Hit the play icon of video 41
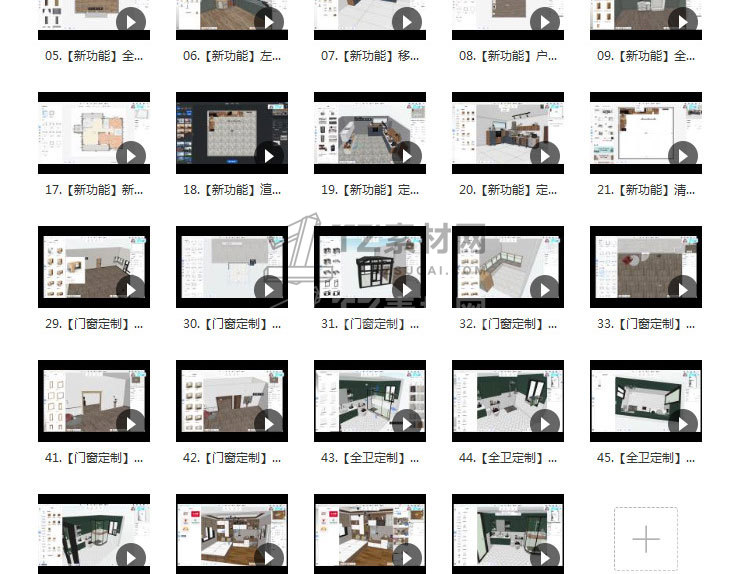 (131, 423)
